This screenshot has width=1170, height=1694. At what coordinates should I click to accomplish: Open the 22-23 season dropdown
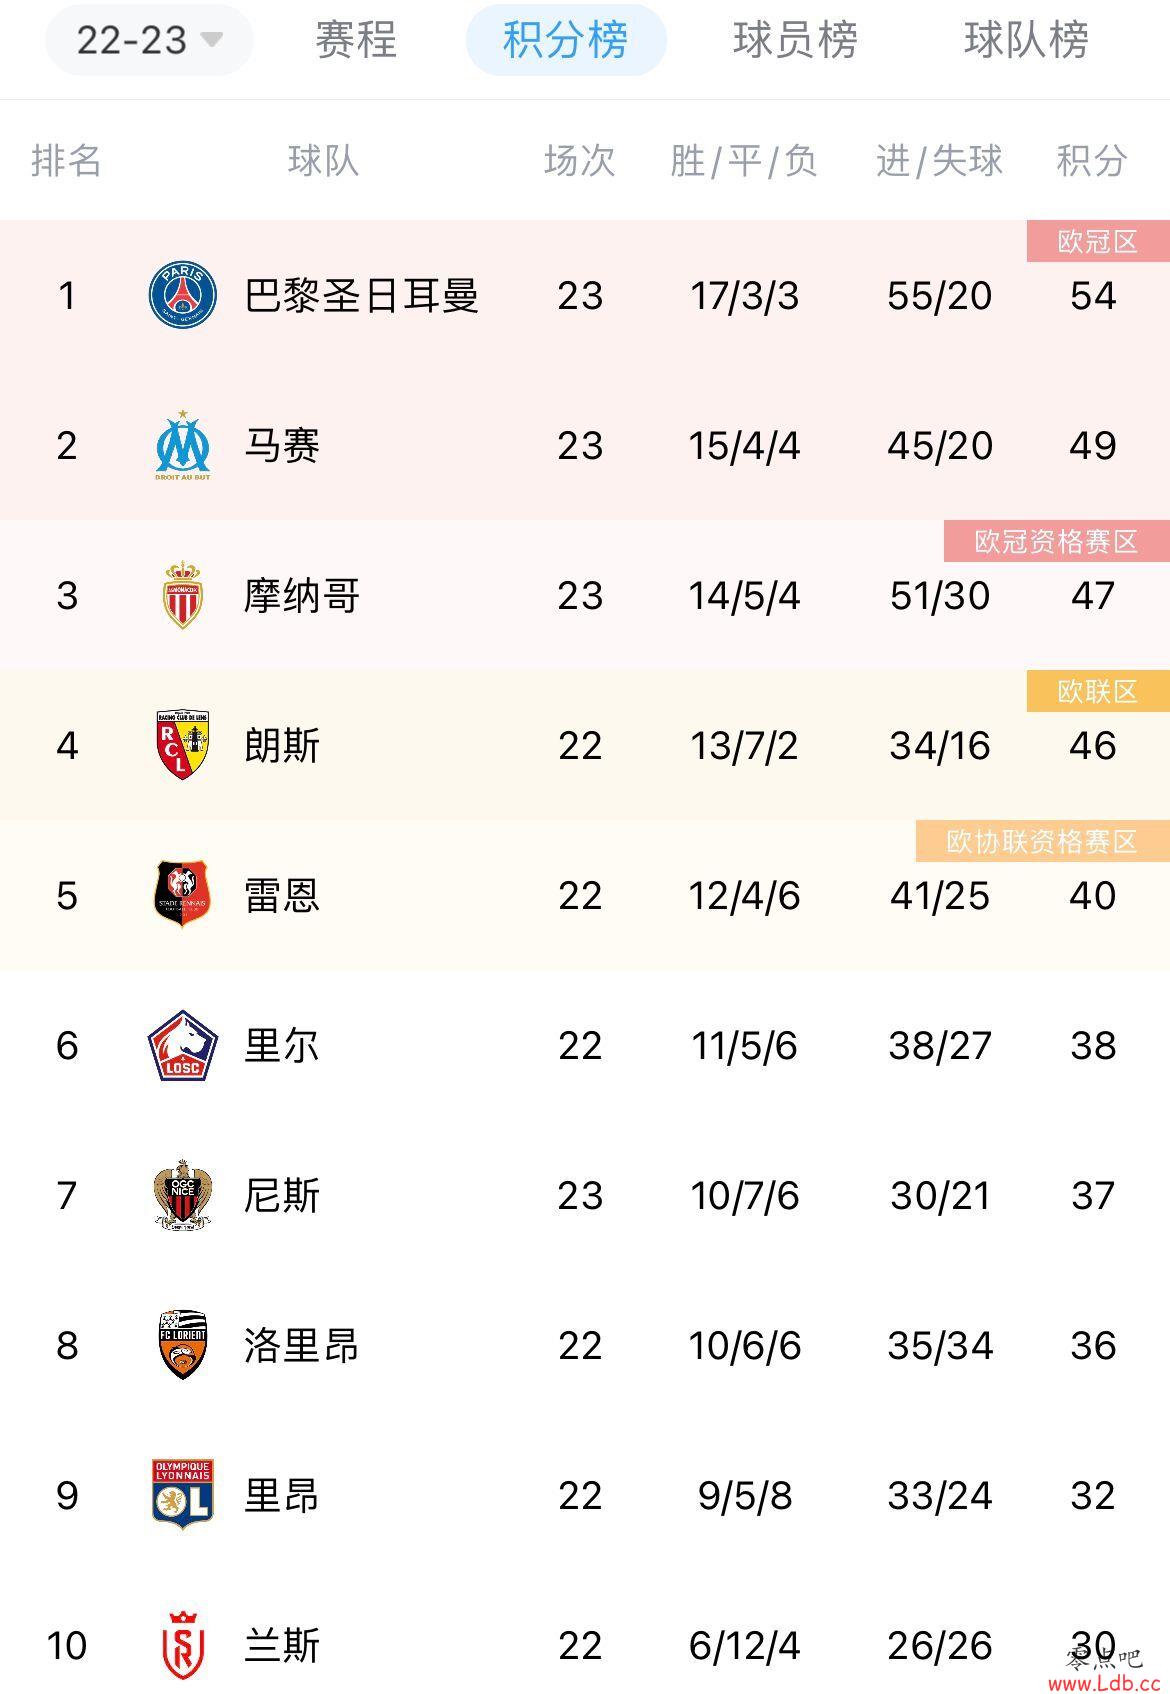tap(149, 40)
